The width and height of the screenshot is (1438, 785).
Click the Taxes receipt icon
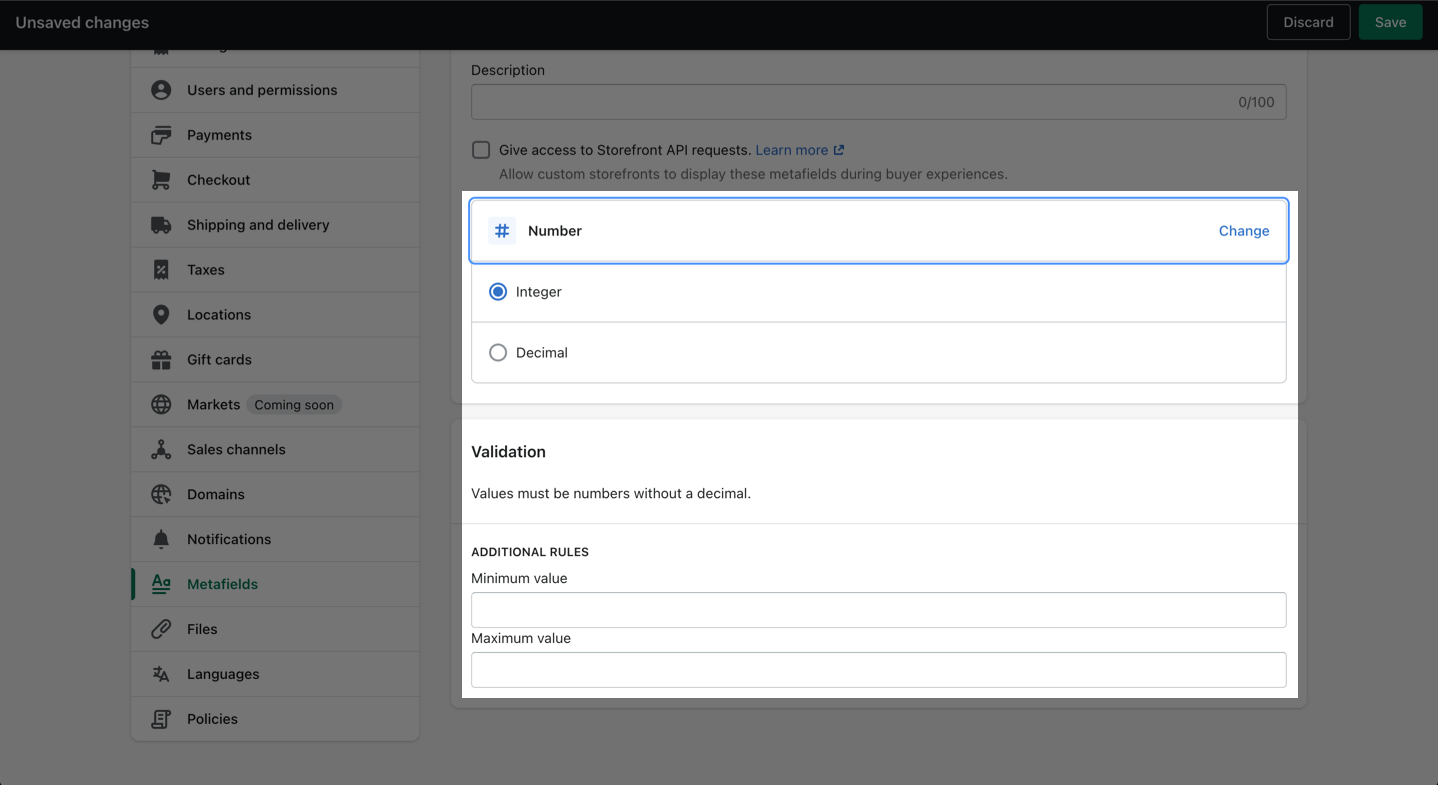coord(161,270)
